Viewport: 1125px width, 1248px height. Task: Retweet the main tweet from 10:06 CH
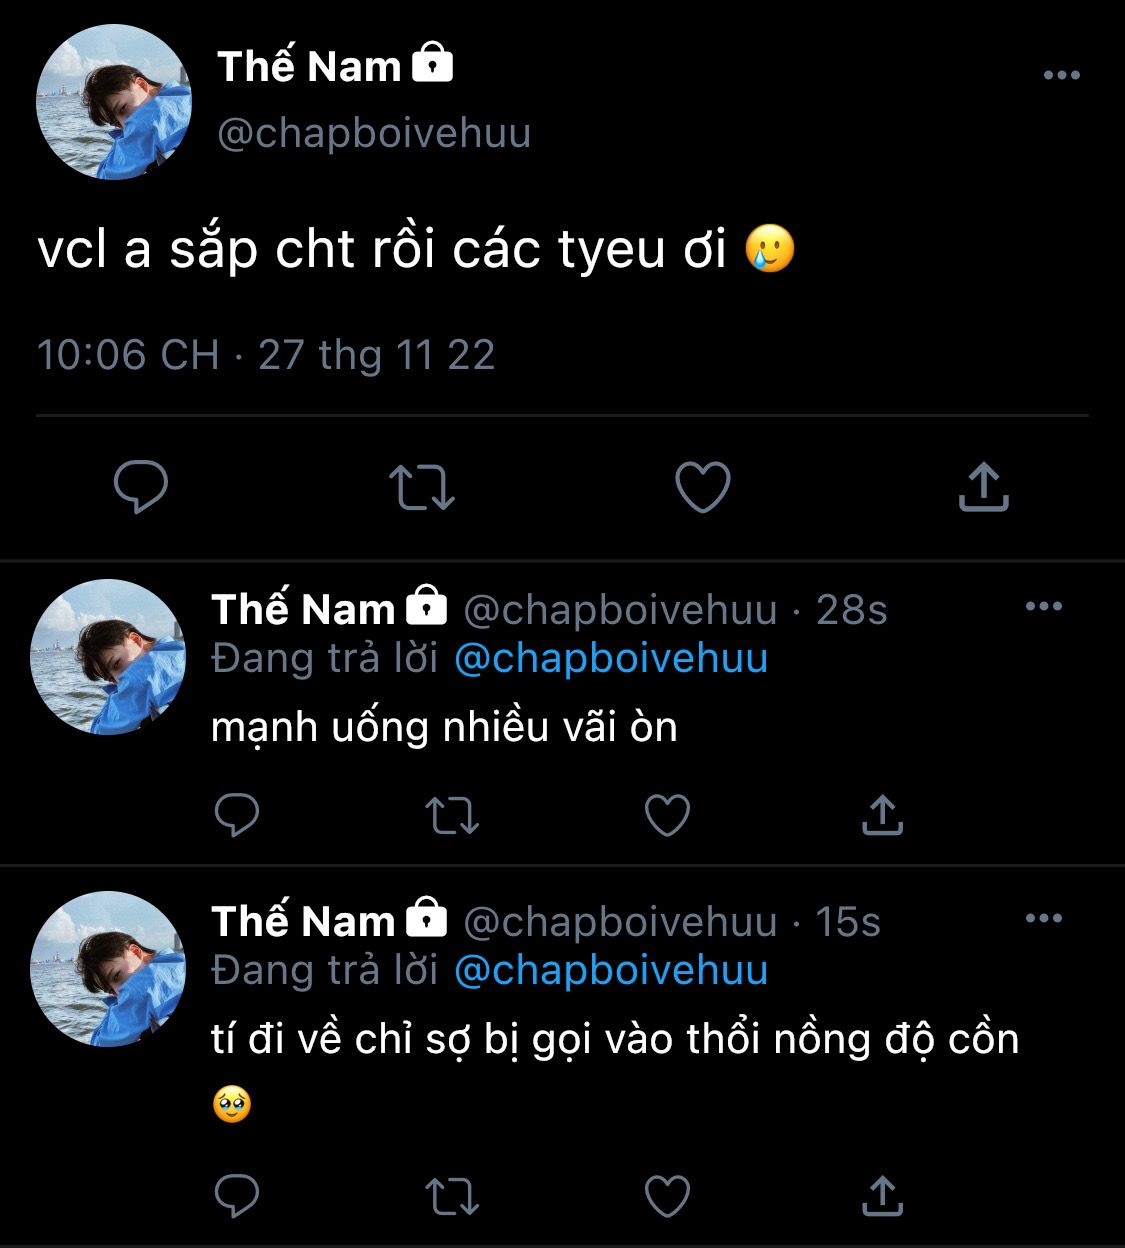click(421, 487)
